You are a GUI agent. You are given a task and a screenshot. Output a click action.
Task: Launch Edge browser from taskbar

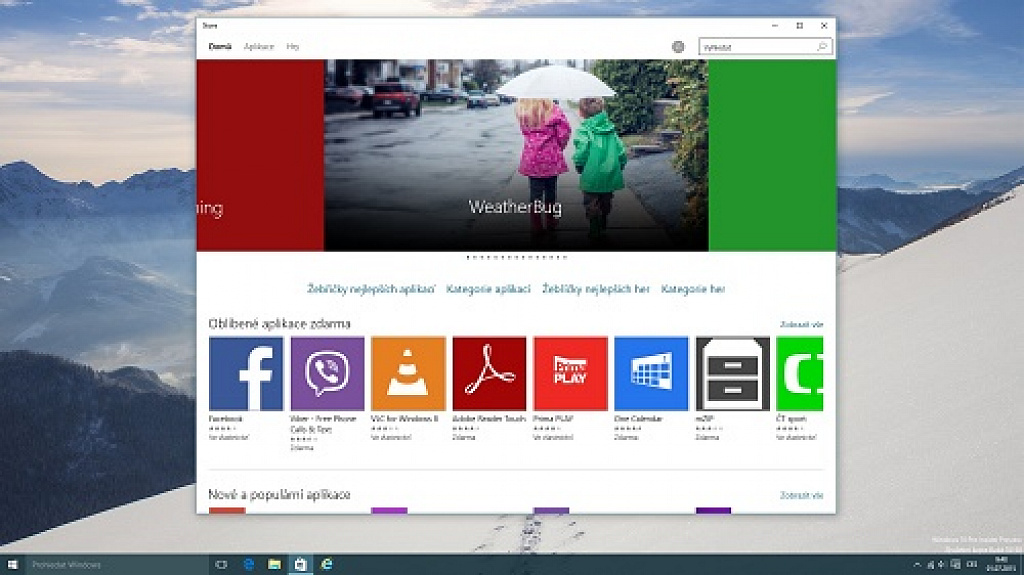(x=248, y=565)
